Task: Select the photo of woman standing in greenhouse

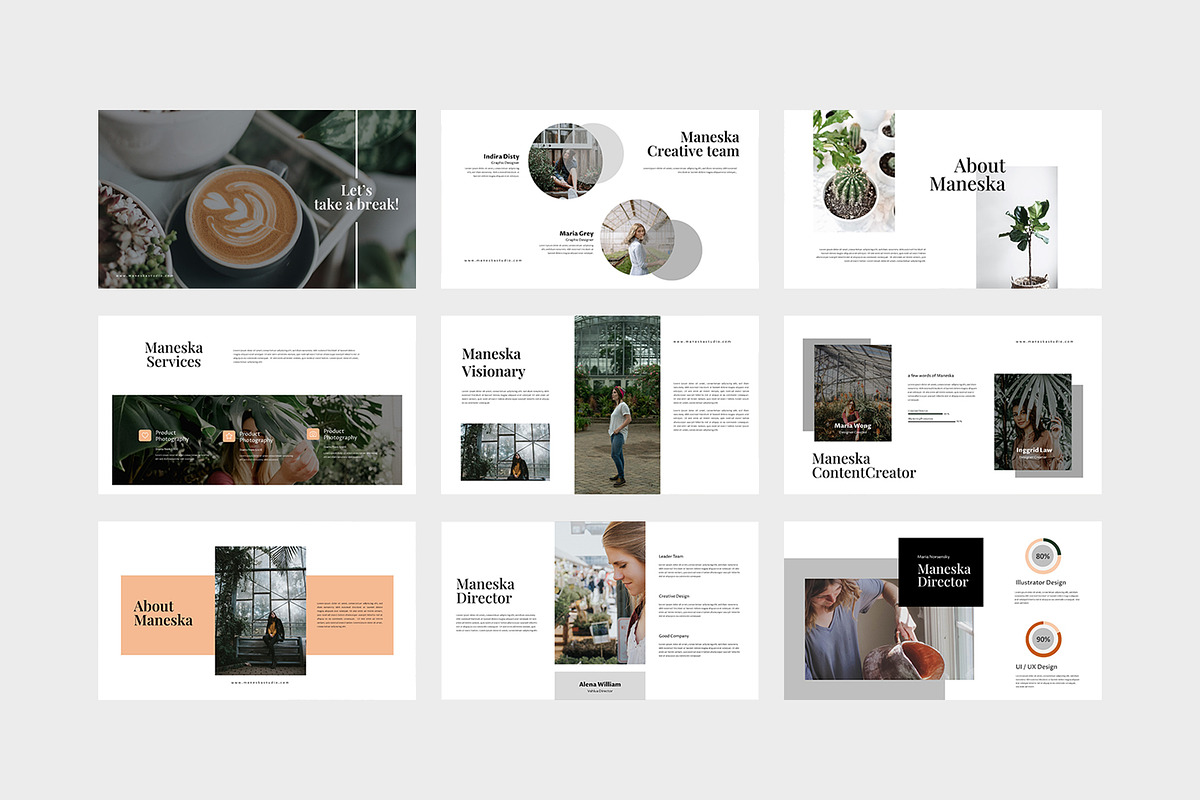Action: (617, 405)
